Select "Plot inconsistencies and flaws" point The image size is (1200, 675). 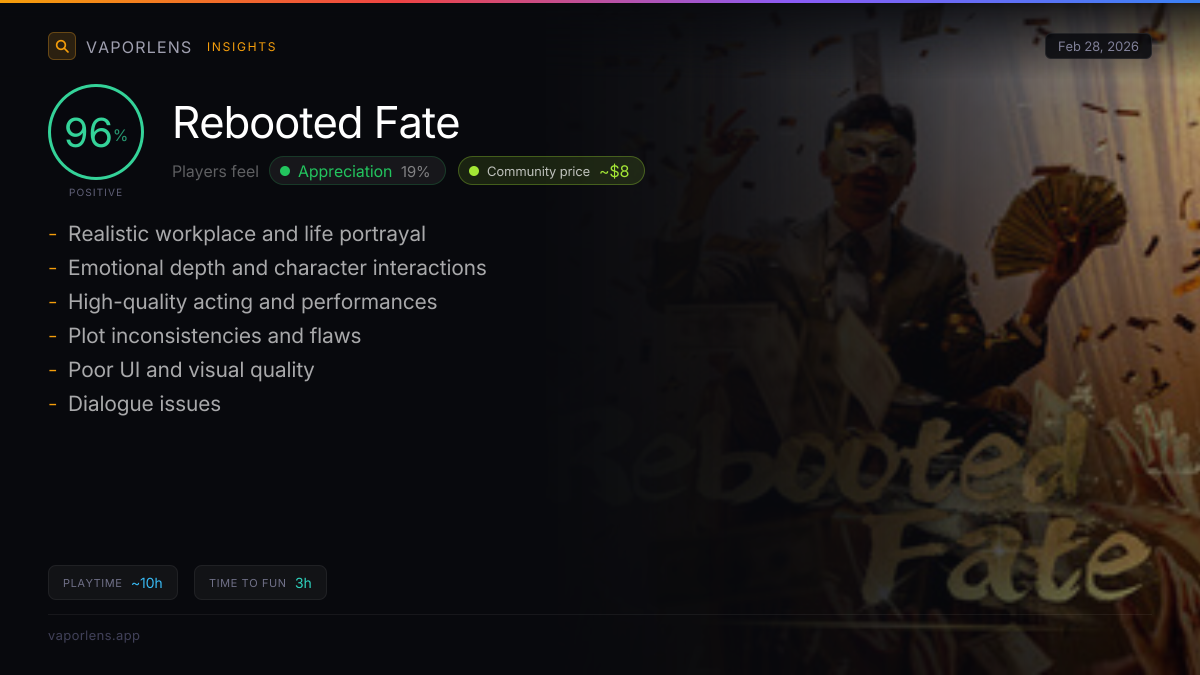point(214,336)
